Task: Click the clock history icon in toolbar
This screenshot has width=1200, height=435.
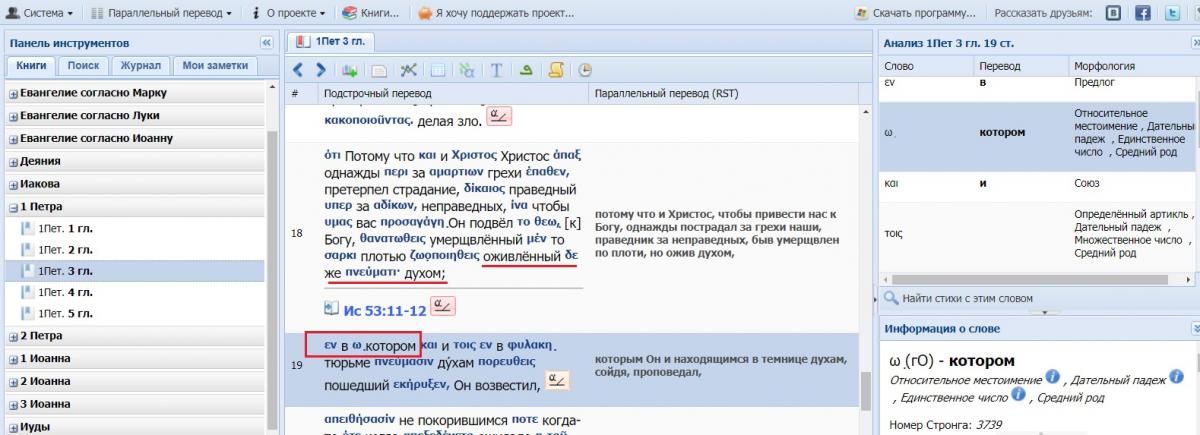Action: (585, 70)
